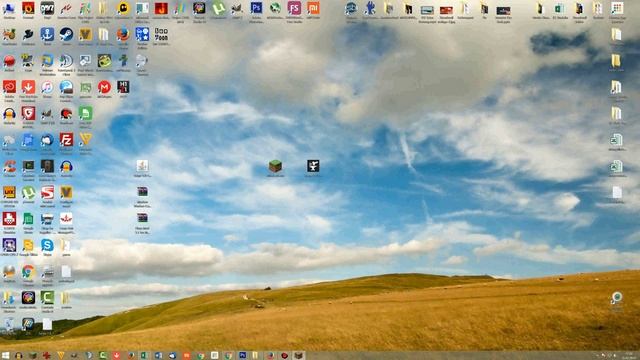Screen dimensions: 640x360
Task: Select the Minecraft grass block desktop icon
Action: (x=276, y=166)
